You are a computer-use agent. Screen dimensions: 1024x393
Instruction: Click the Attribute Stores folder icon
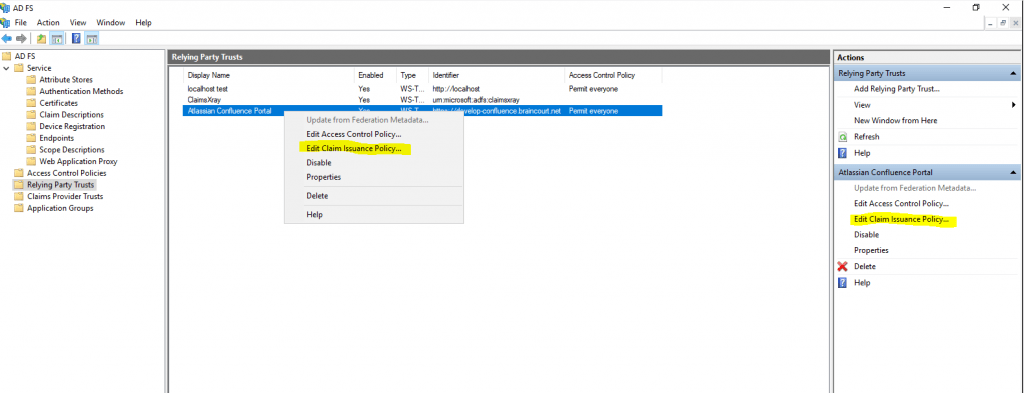coord(31,80)
